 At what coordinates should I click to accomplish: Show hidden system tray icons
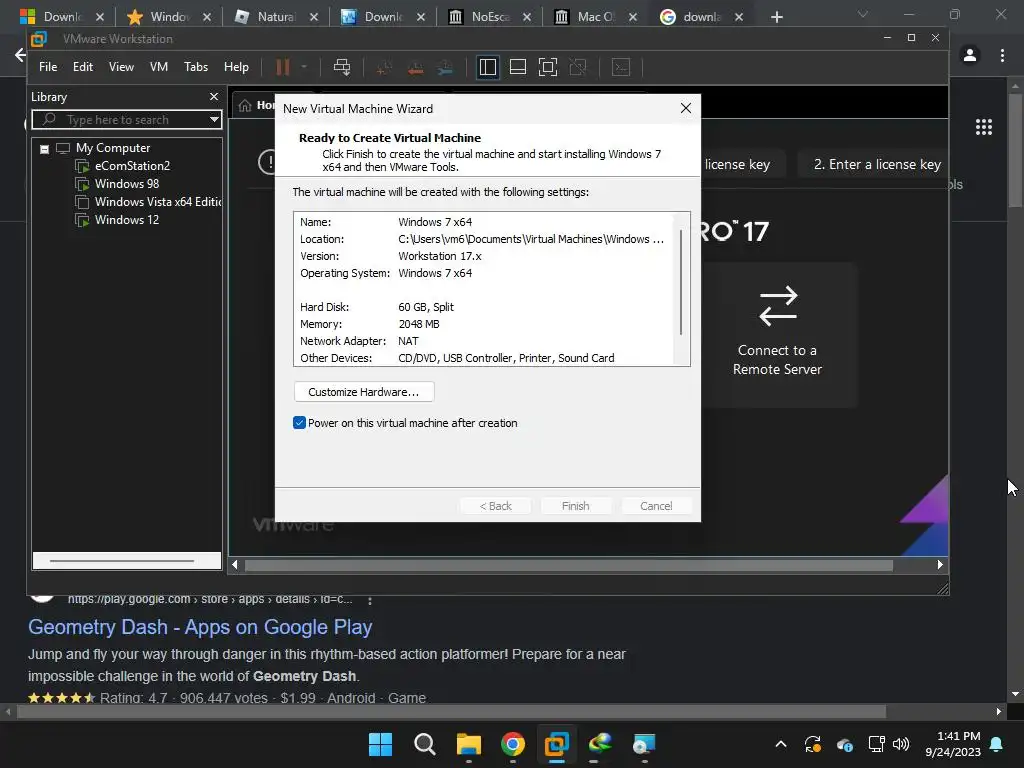[x=780, y=744]
